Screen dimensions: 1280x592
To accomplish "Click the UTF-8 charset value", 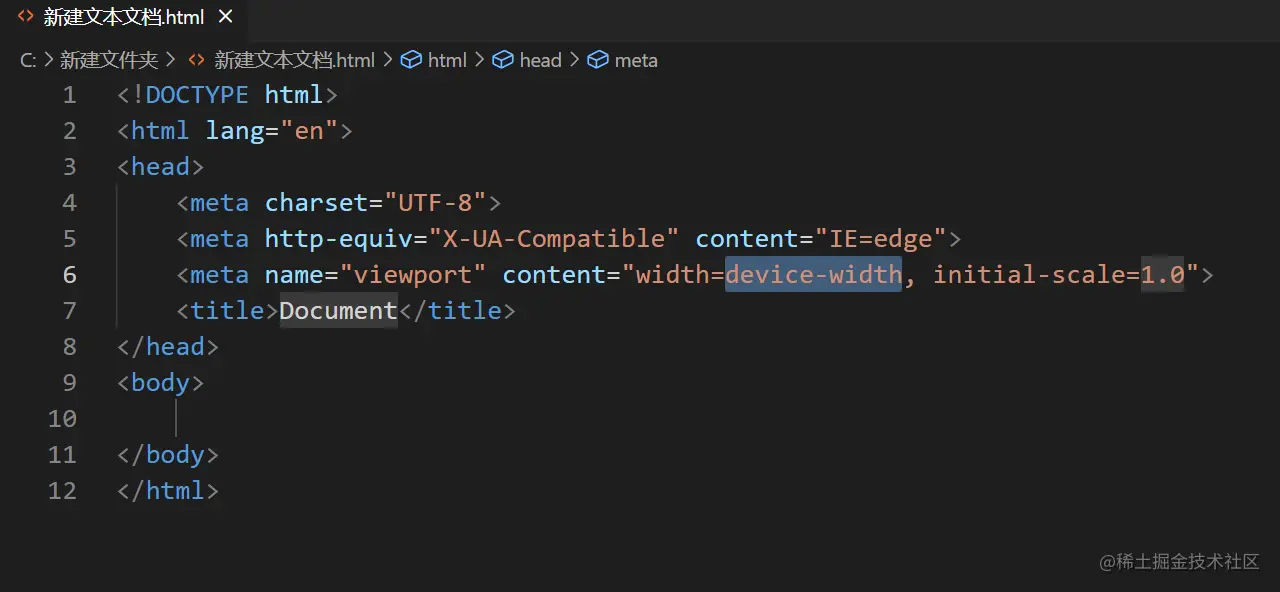I will click(435, 202).
